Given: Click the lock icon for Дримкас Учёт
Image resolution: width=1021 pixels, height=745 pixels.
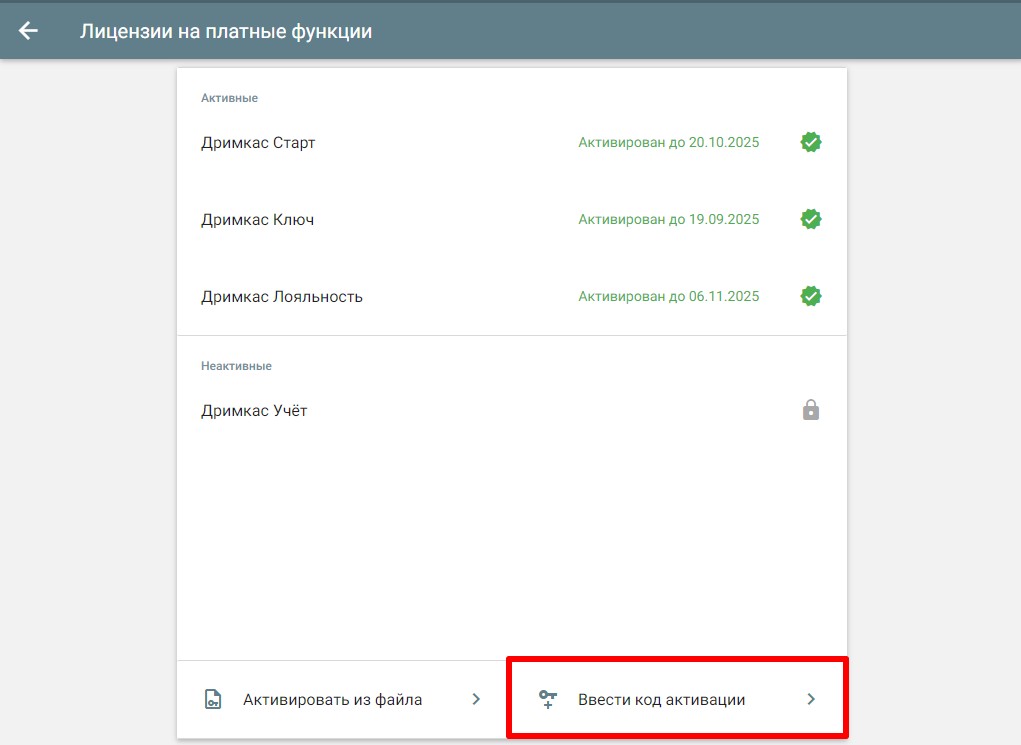Looking at the screenshot, I should [811, 410].
